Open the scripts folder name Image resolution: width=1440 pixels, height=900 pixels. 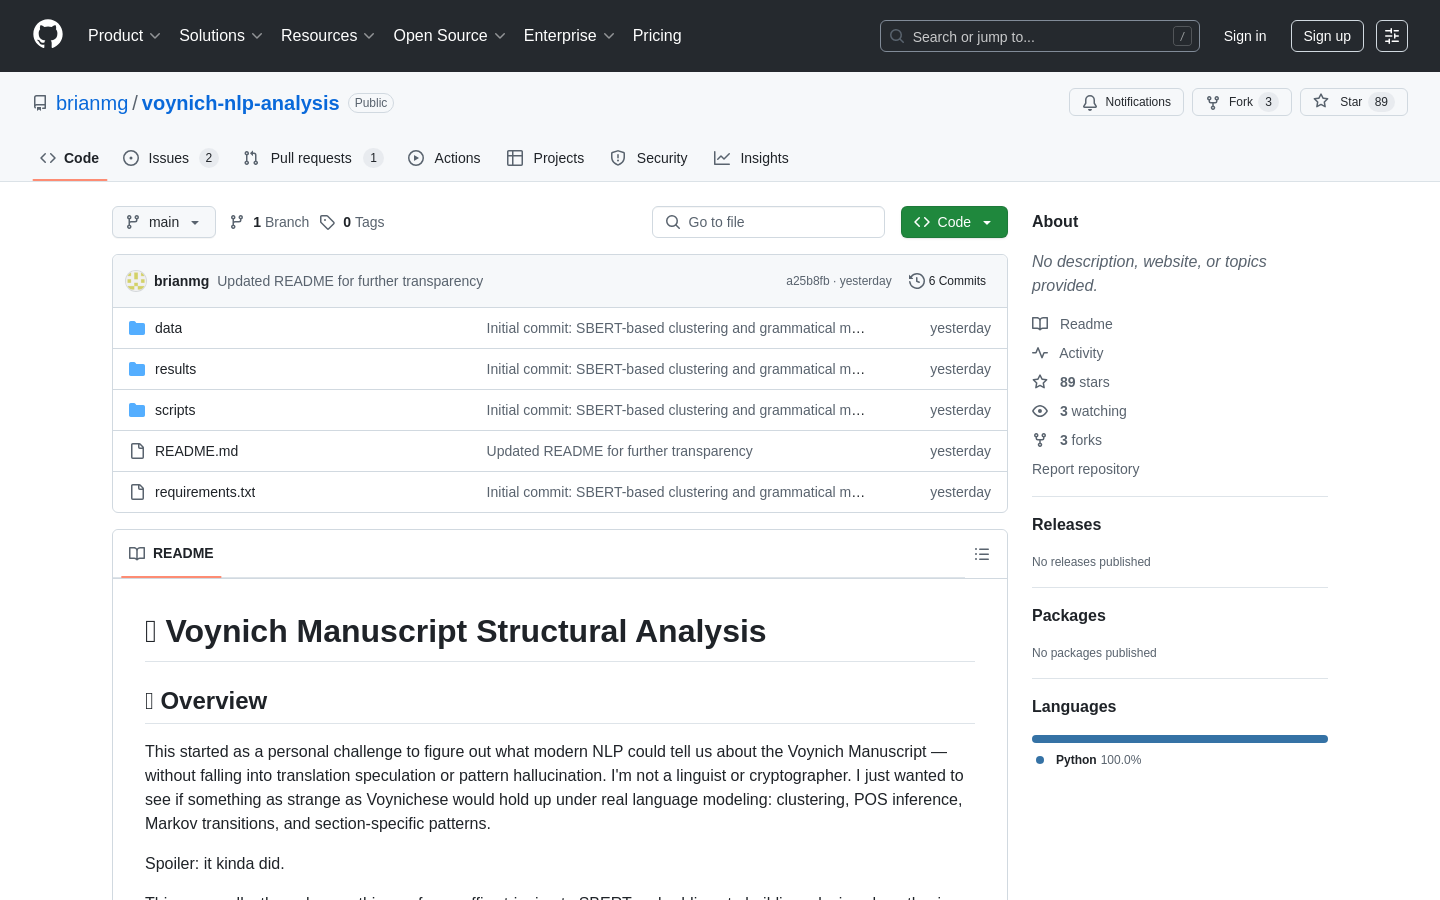[175, 410]
